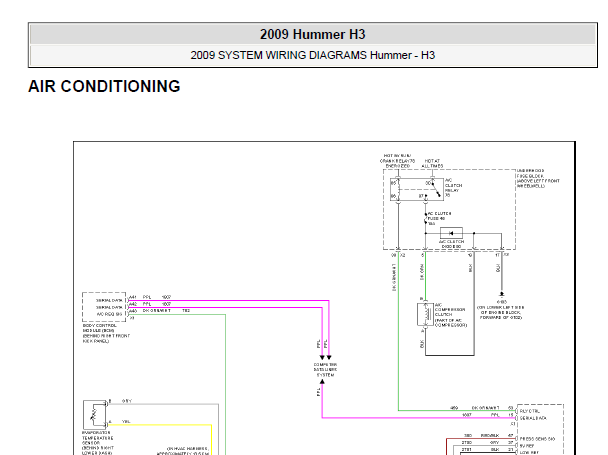Click the yellow wire from evaporator sensor
This screenshot has width=608, height=455.
tap(159, 425)
